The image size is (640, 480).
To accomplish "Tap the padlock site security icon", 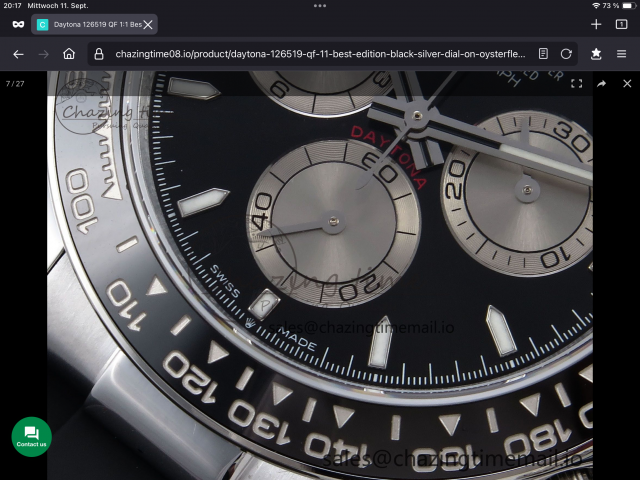I will tap(99, 54).
